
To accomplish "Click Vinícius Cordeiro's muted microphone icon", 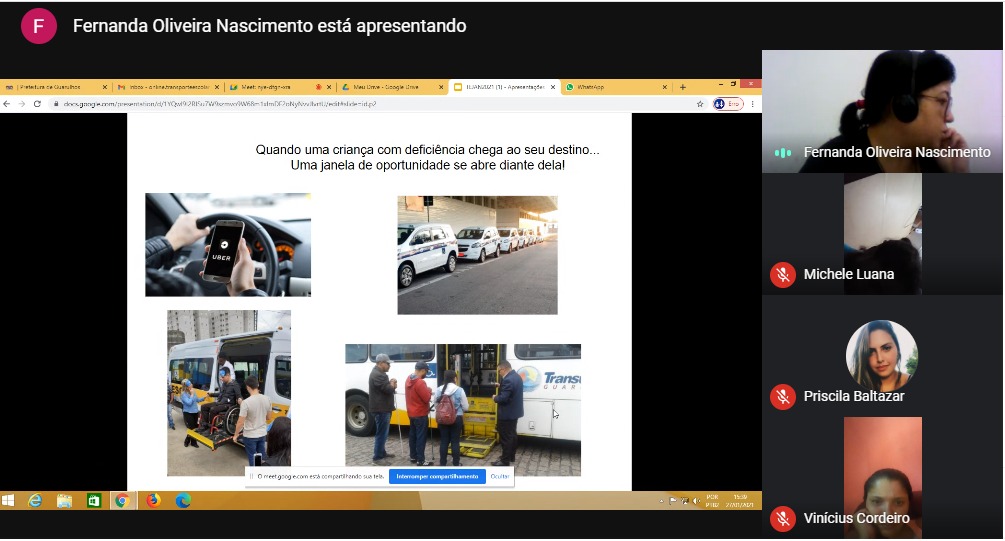I will [782, 518].
